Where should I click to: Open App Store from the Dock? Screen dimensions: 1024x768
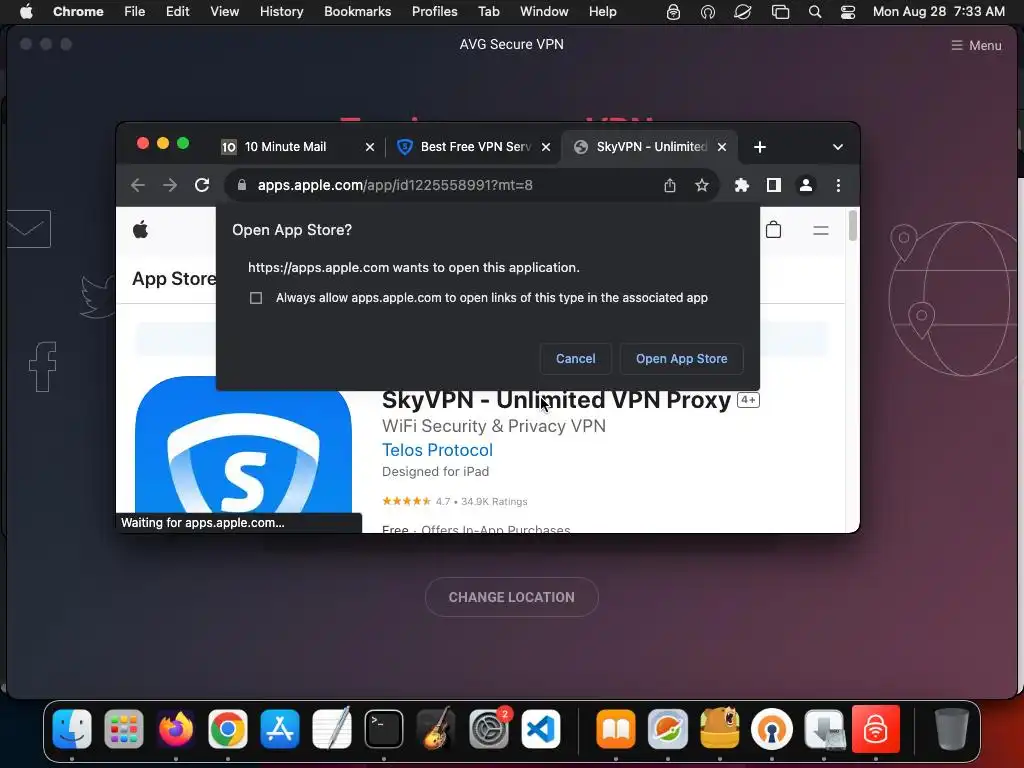[280, 728]
